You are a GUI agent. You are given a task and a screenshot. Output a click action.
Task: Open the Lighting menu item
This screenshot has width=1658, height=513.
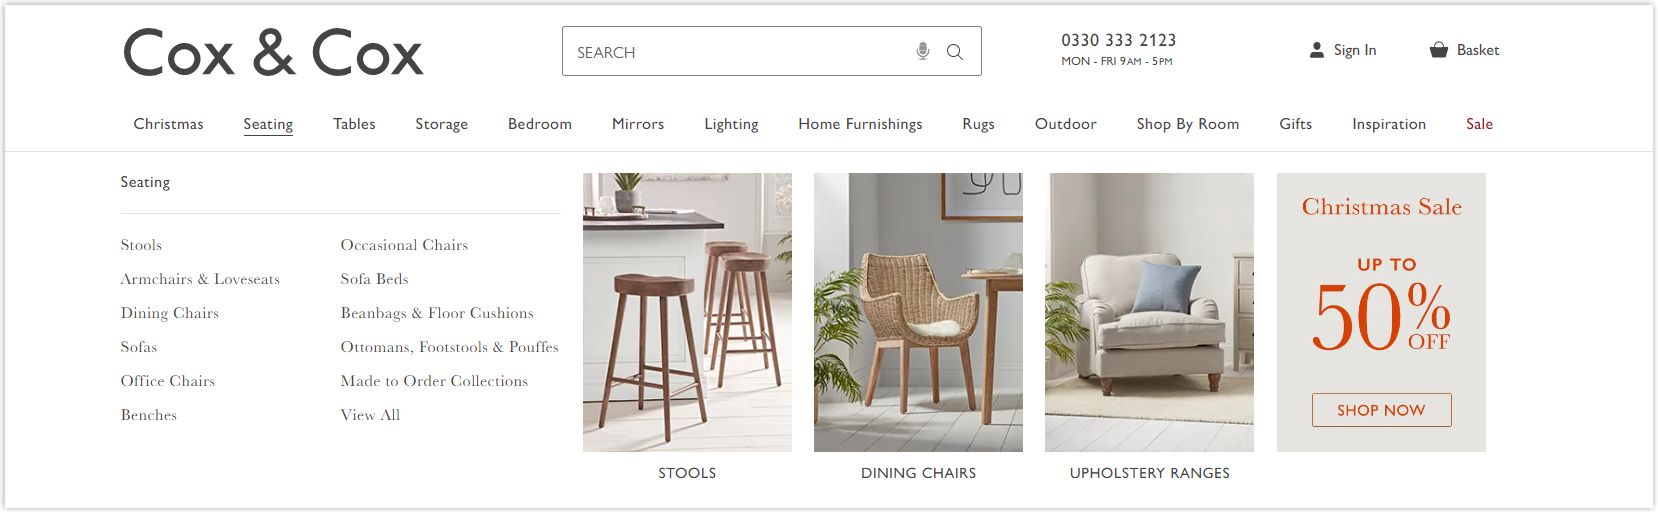tap(731, 124)
